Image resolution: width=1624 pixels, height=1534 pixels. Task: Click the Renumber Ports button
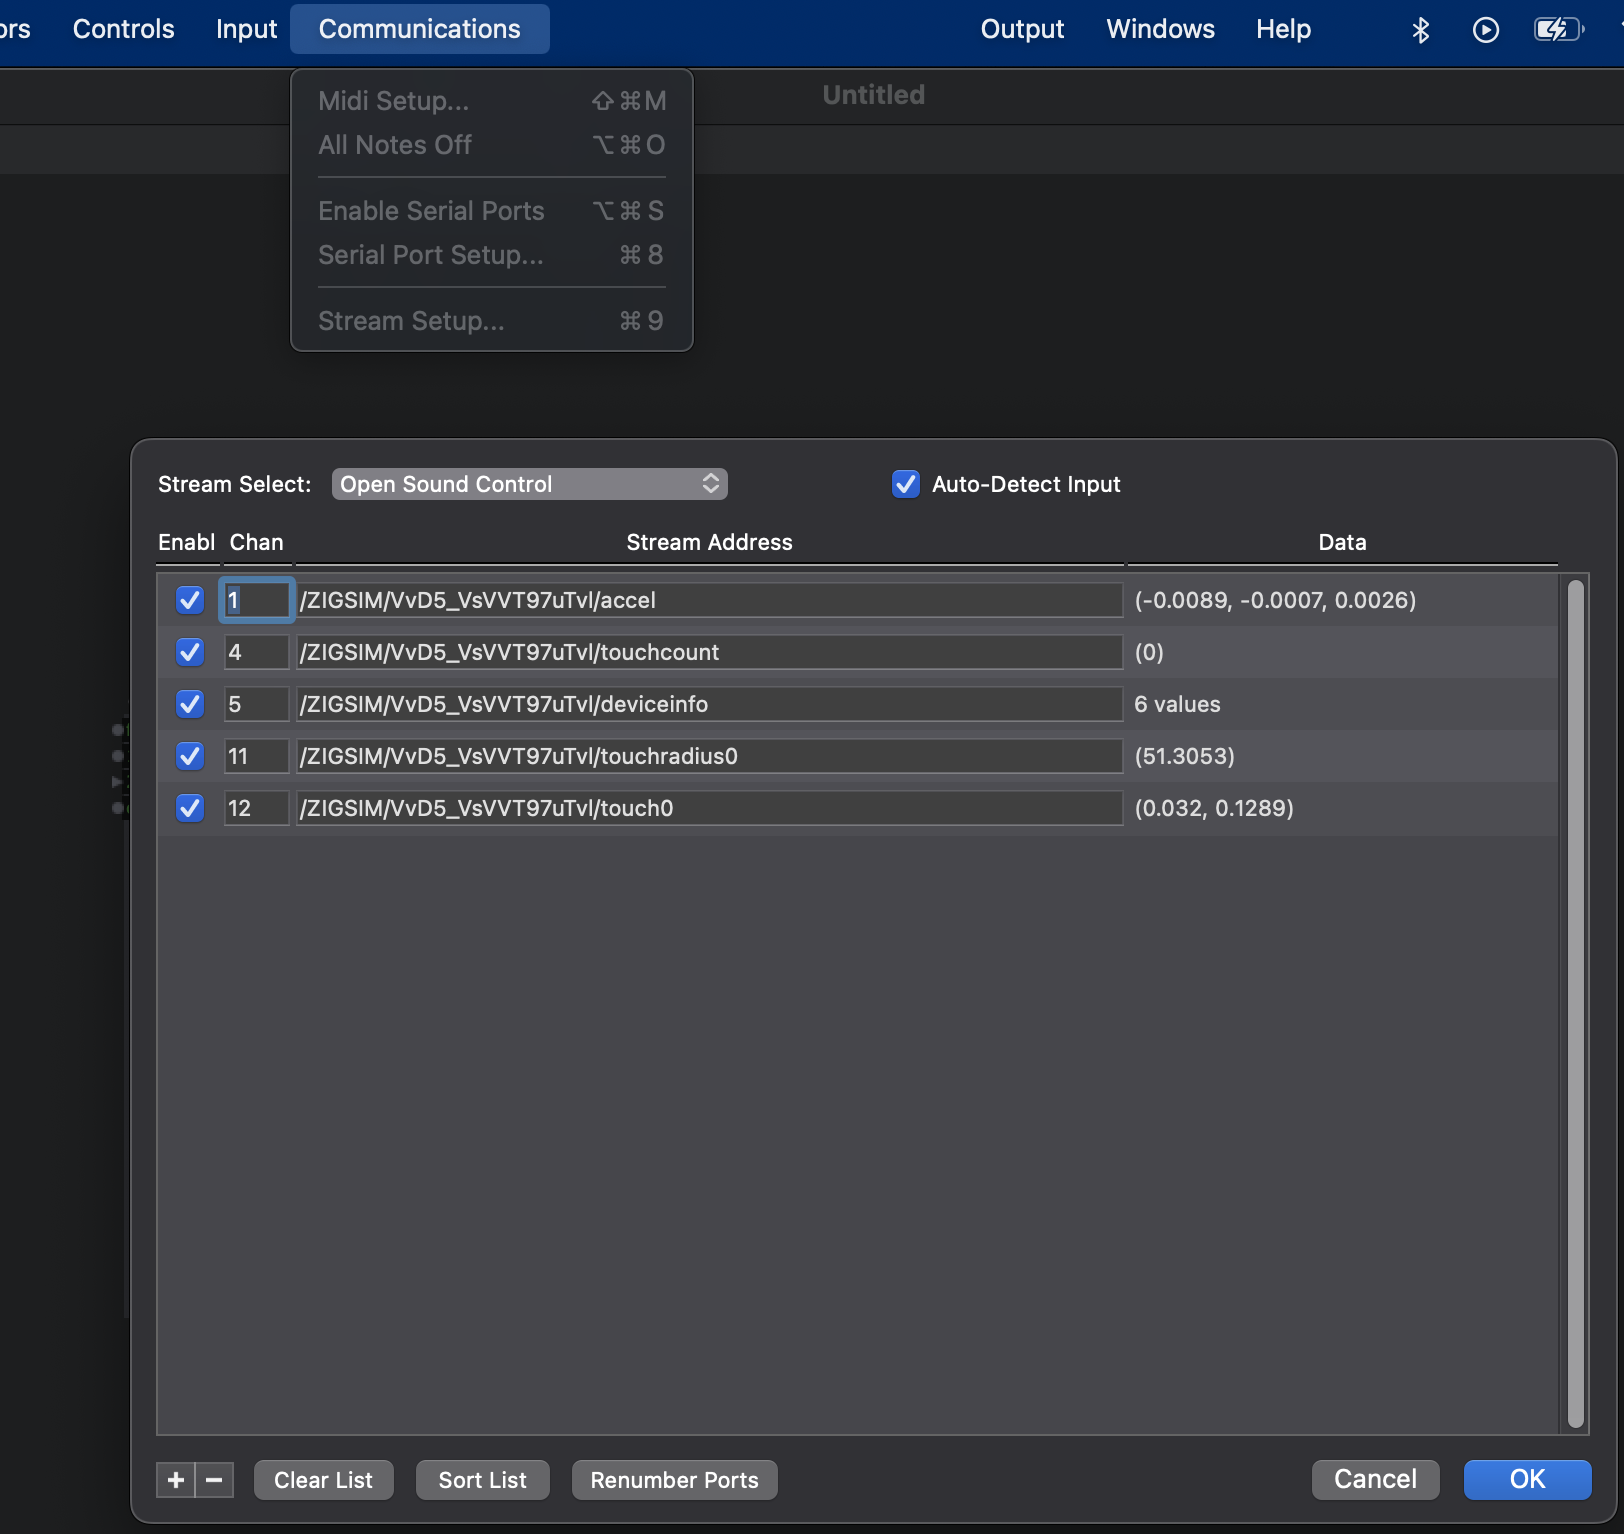pos(674,1480)
